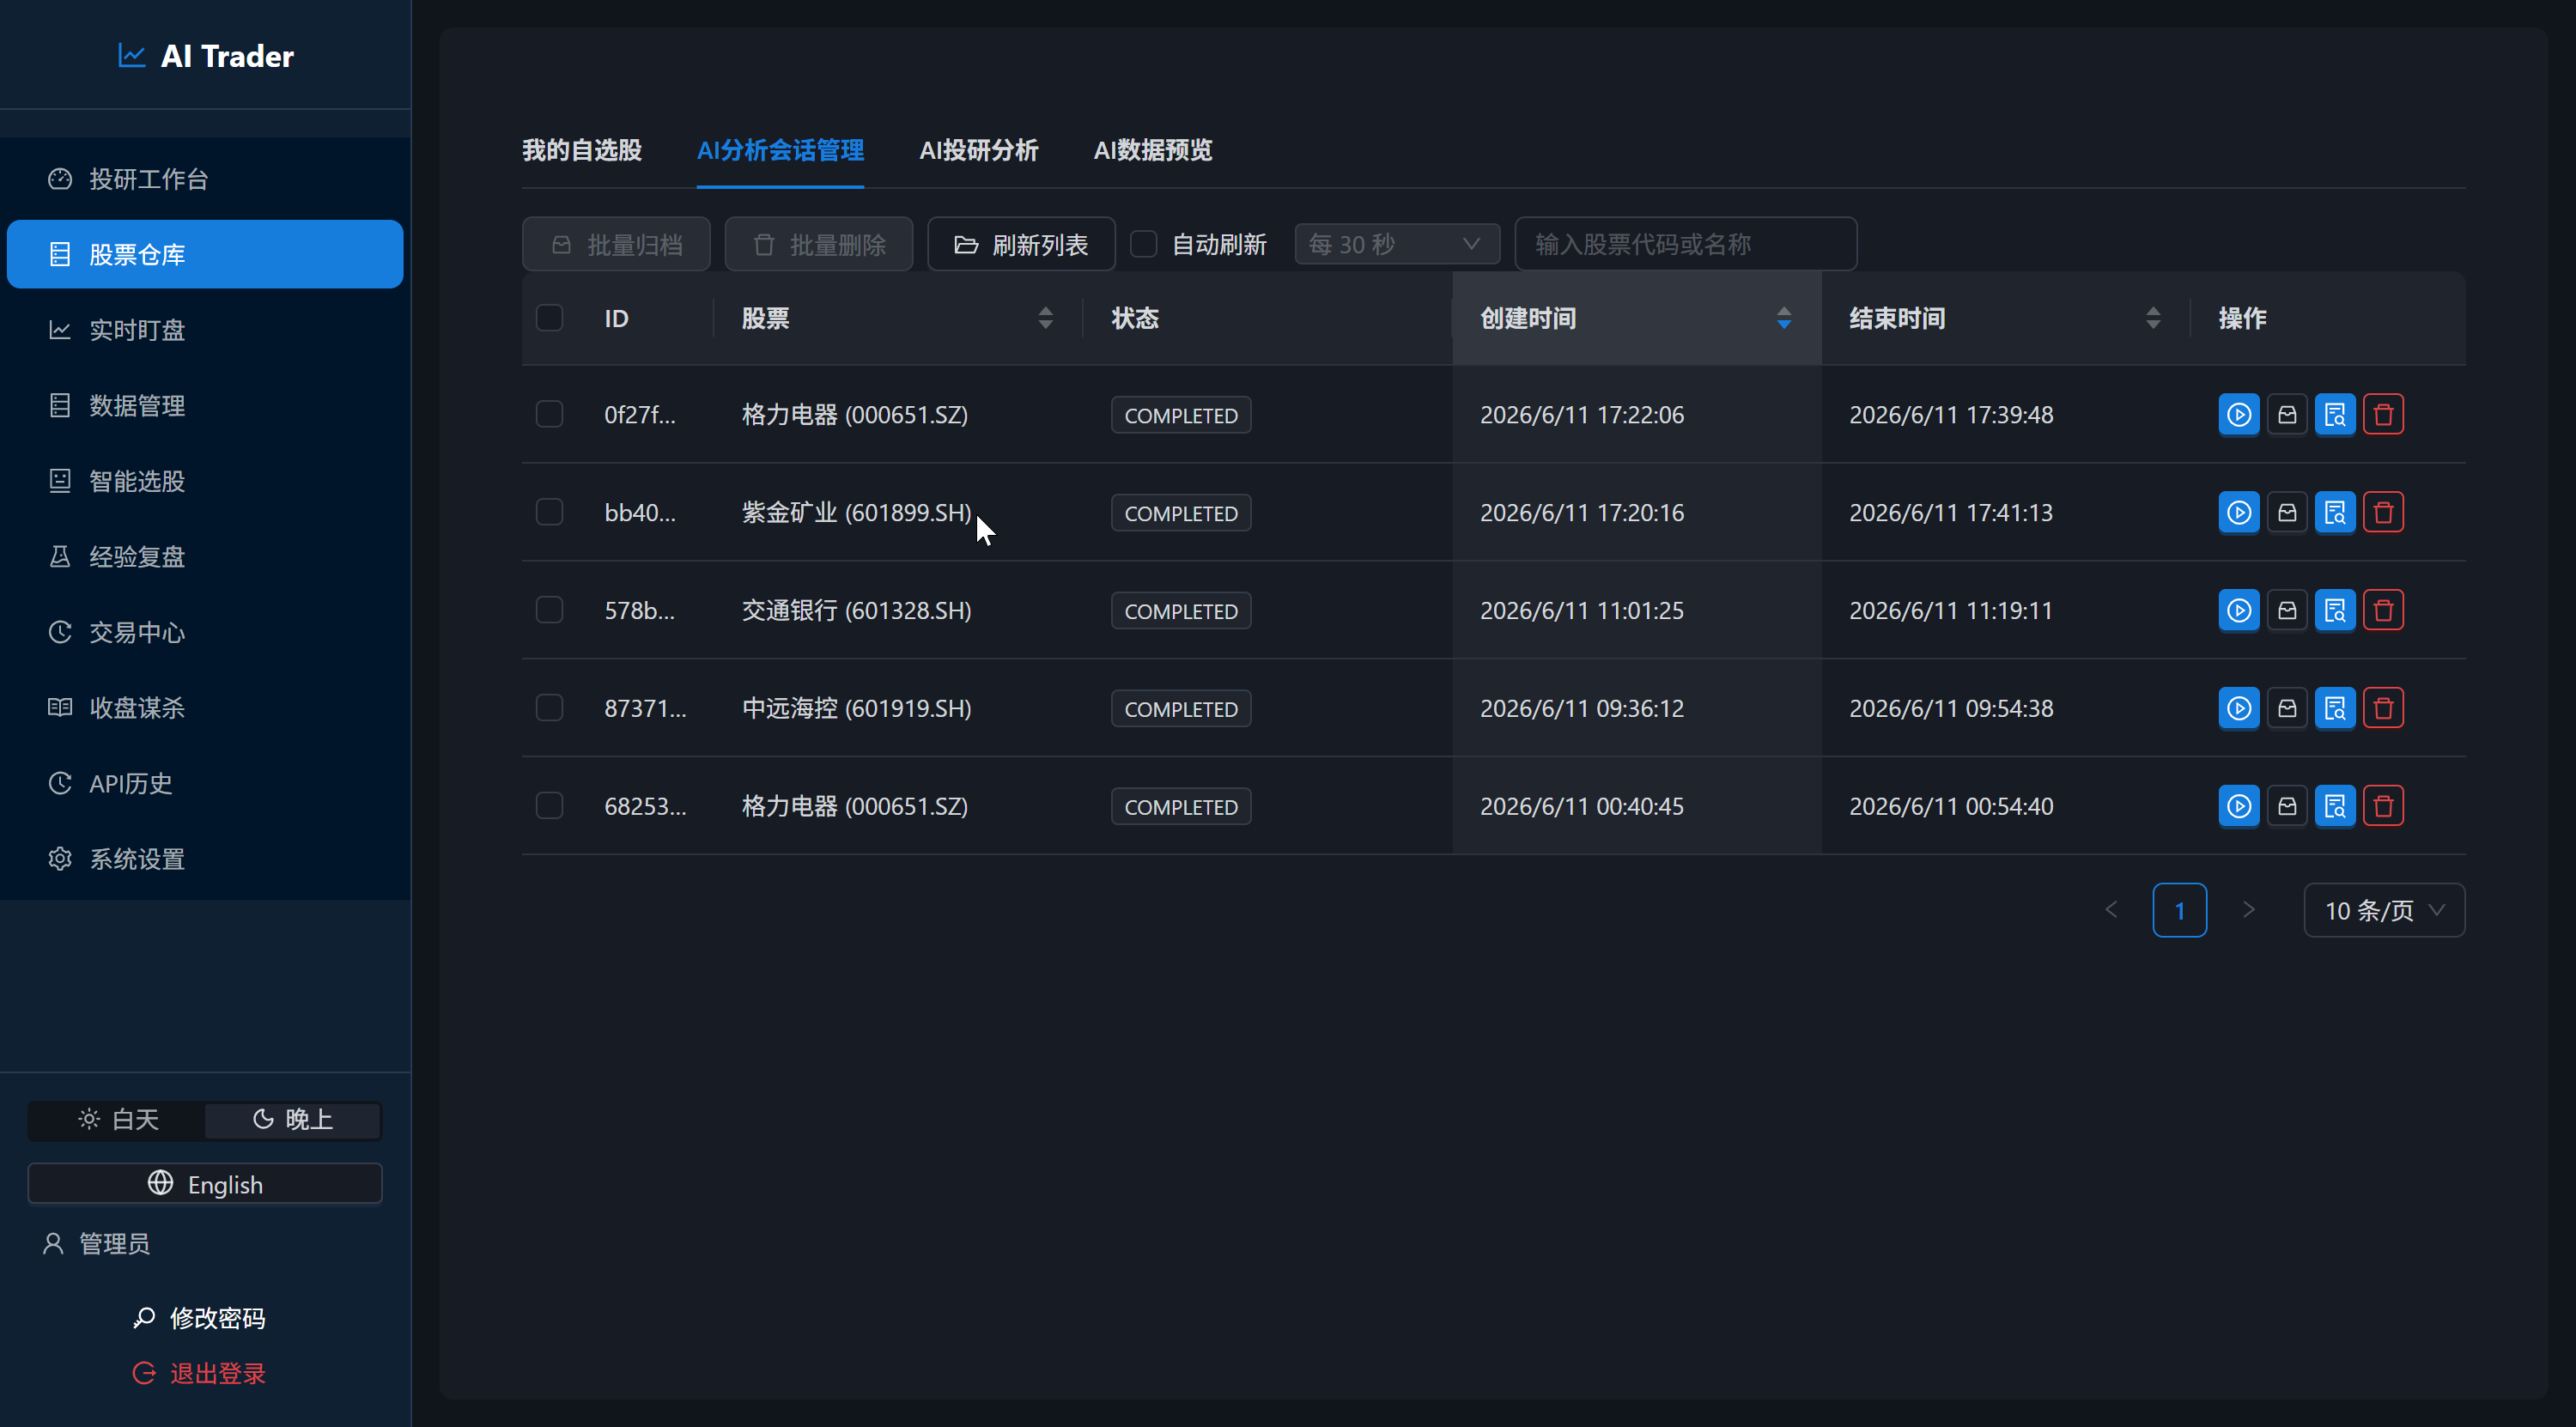Open 交易中心 in sidebar
Screen dimensions: 2576x1427
coord(205,632)
